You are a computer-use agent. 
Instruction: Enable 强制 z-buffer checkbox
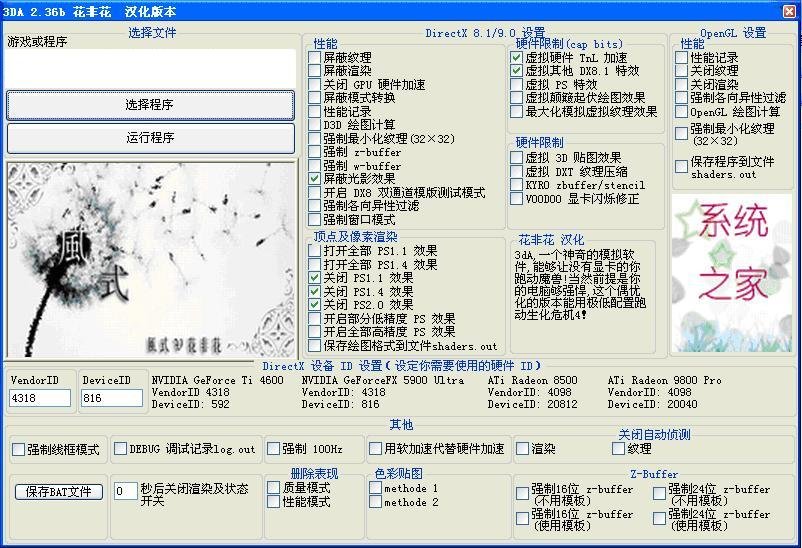pyautogui.click(x=315, y=151)
